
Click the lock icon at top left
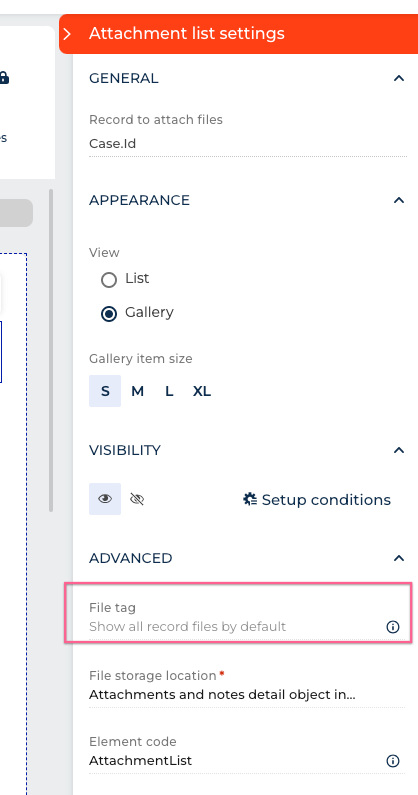(x=4, y=78)
